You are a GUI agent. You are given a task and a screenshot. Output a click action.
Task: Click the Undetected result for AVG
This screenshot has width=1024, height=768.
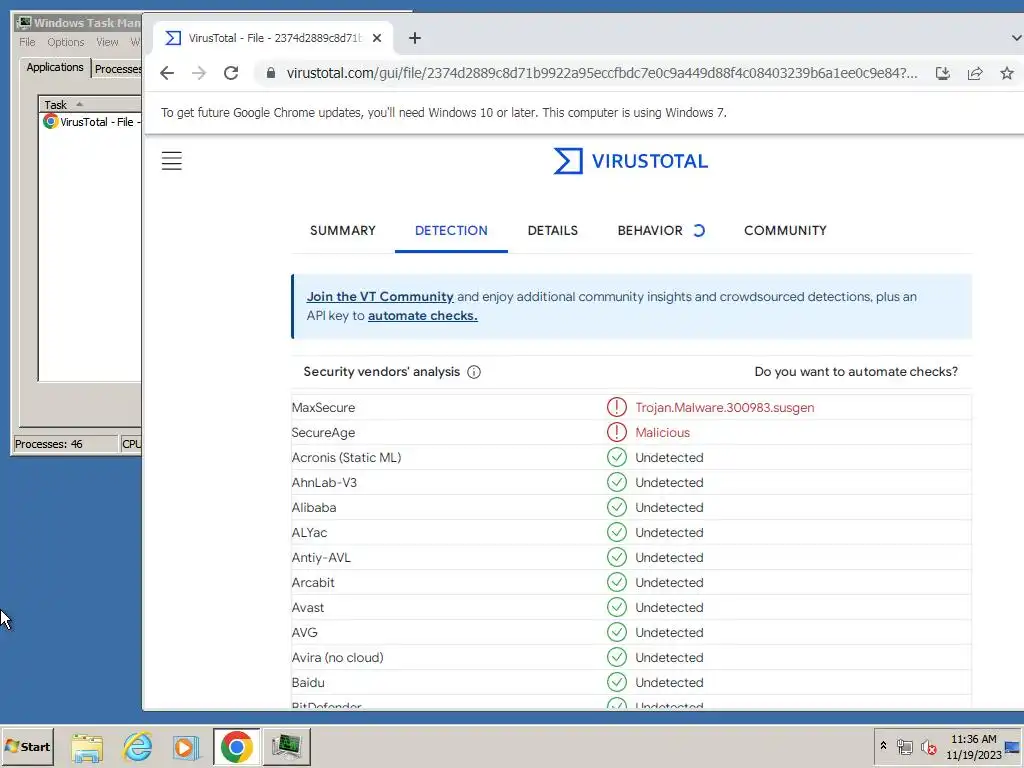(669, 632)
